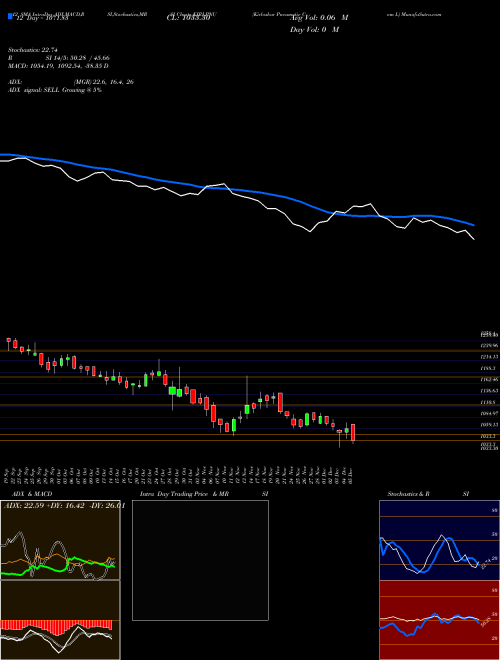Click the 'Day Vol: 0 M' label
500x660 pixels.
pos(314,30)
